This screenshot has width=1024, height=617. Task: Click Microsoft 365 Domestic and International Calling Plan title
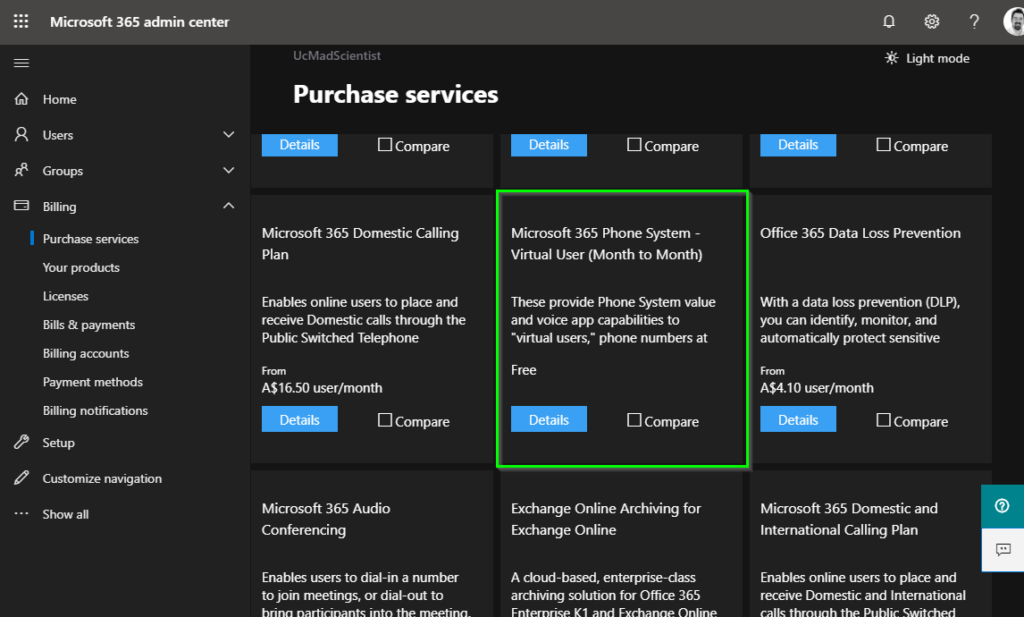click(849, 519)
